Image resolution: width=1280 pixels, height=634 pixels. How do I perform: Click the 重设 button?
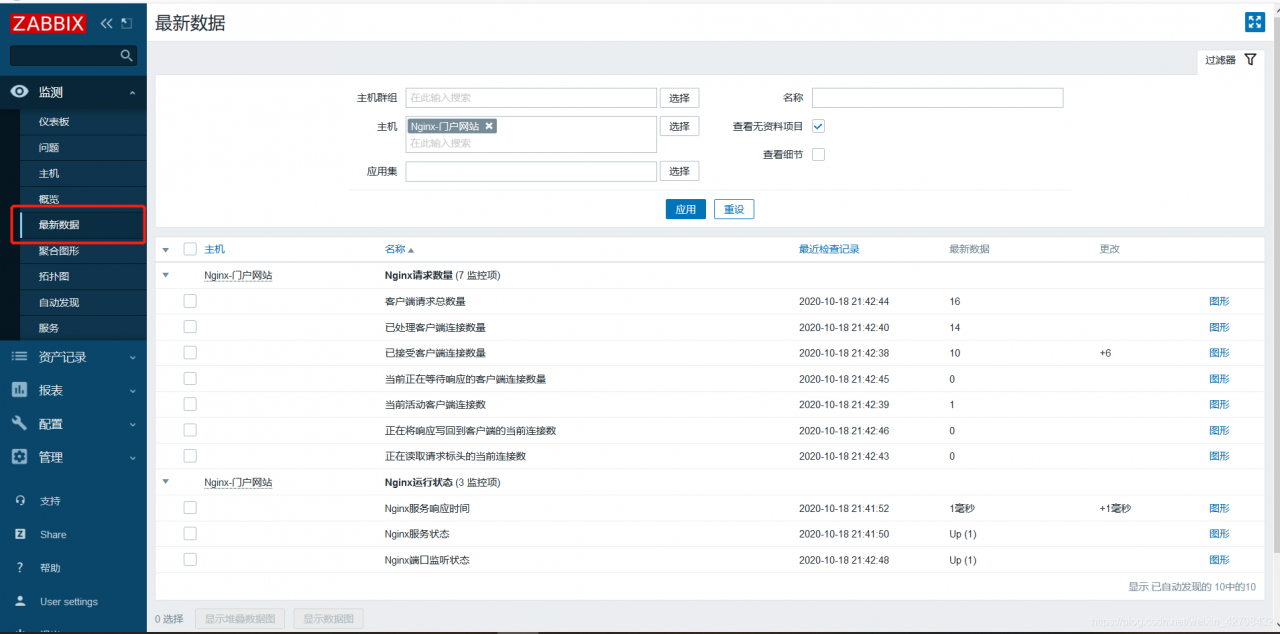tap(734, 209)
